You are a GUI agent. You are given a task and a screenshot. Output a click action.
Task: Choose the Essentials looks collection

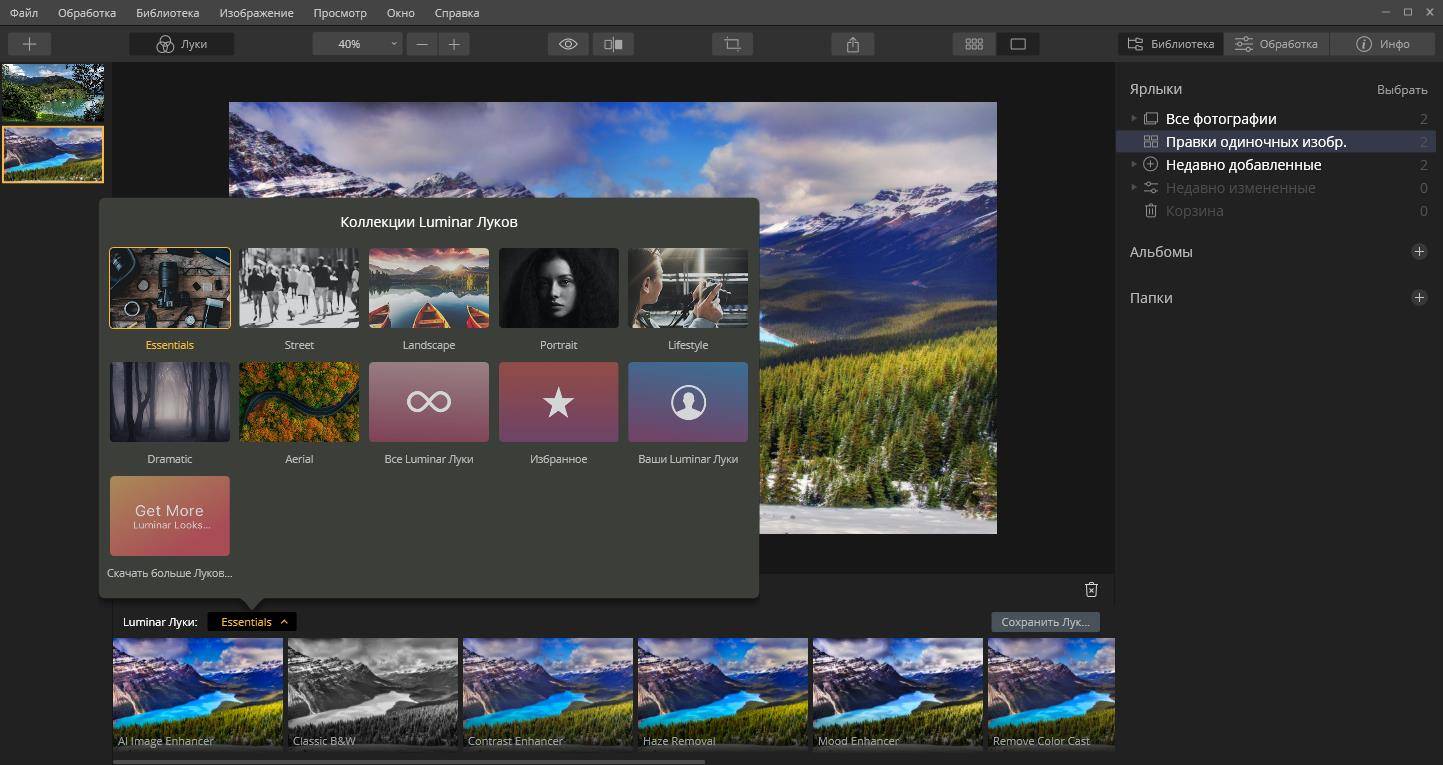click(x=170, y=288)
